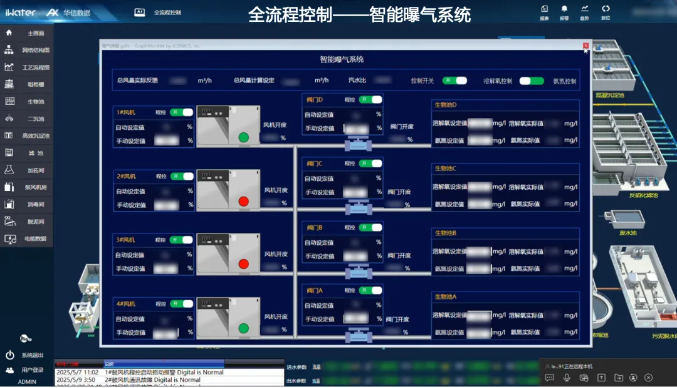
Task: Toggle the 1# blower remote control switch
Action: 182,112
